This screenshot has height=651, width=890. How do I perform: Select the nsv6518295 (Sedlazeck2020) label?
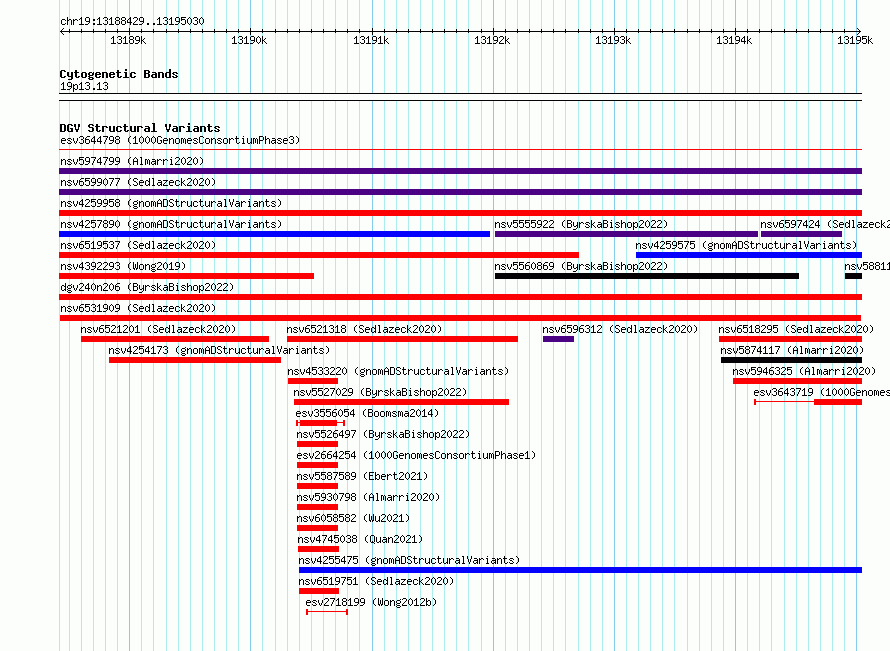796,329
